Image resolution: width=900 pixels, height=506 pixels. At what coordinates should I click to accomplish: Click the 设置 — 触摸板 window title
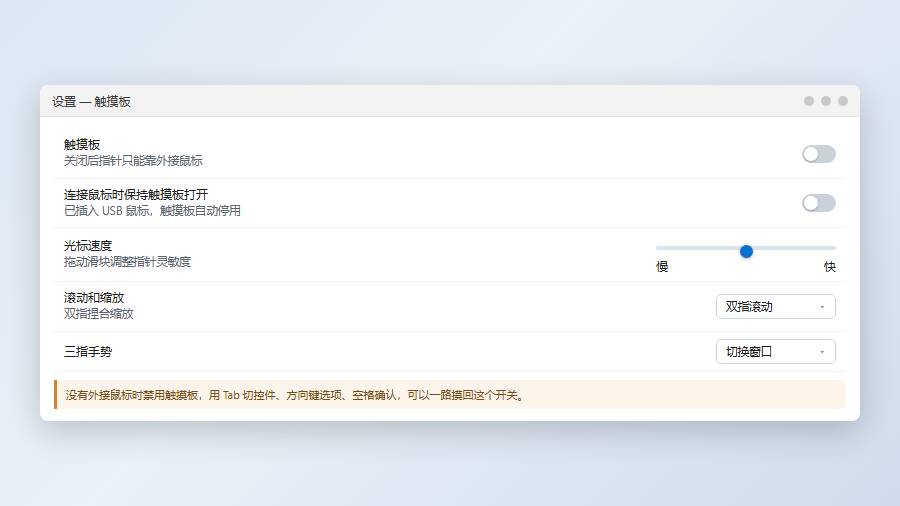tap(91, 102)
